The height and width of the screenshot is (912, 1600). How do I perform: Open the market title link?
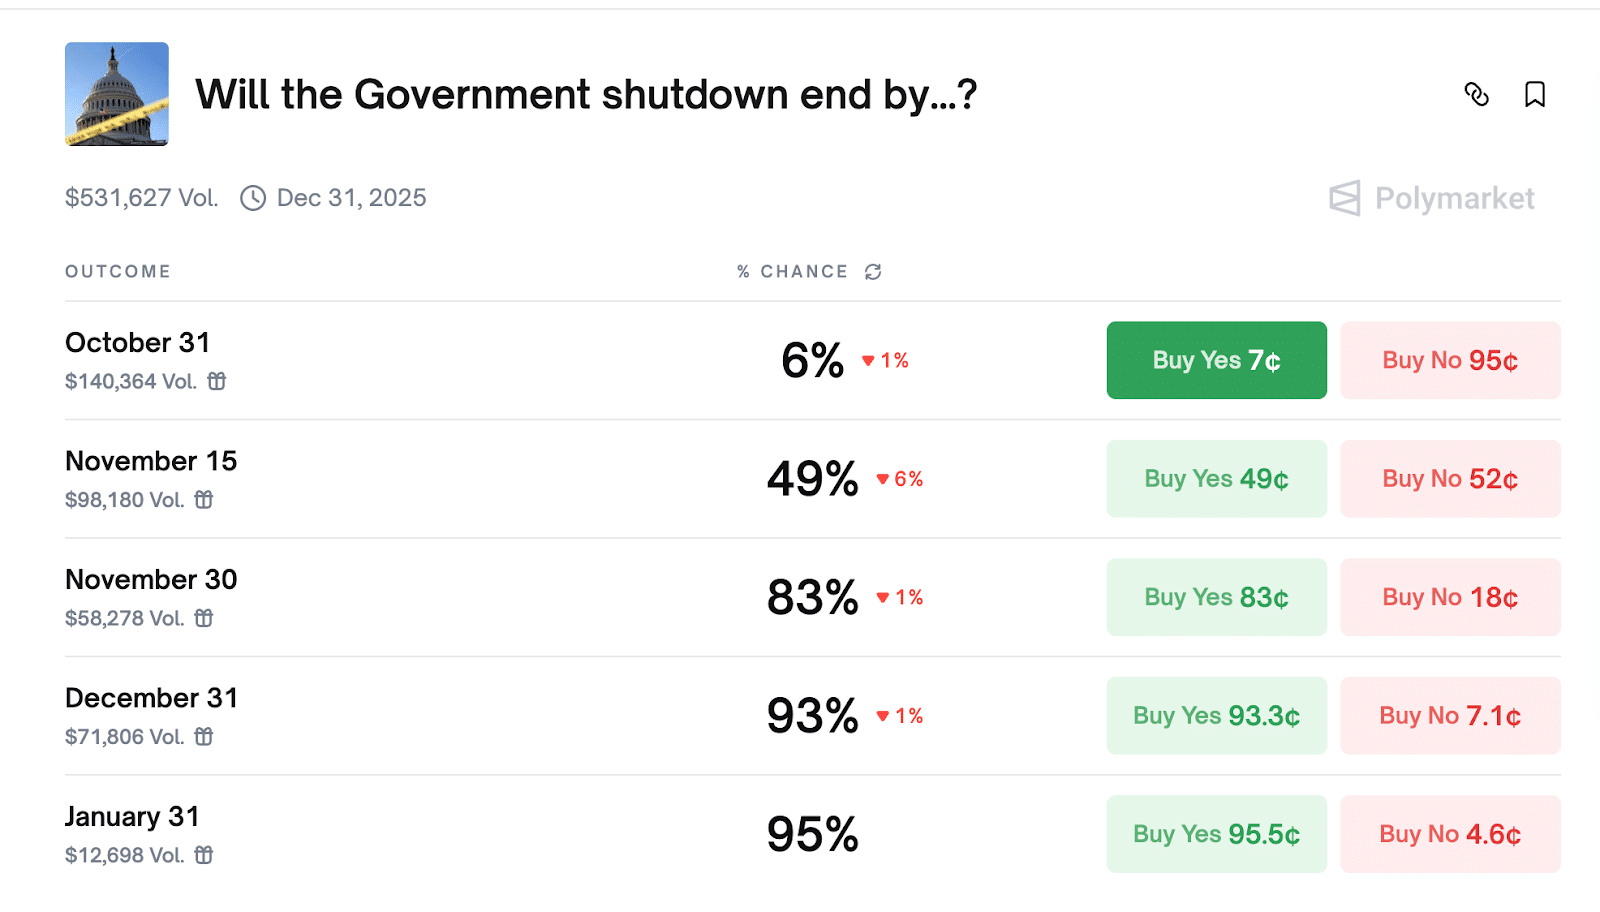(x=586, y=95)
